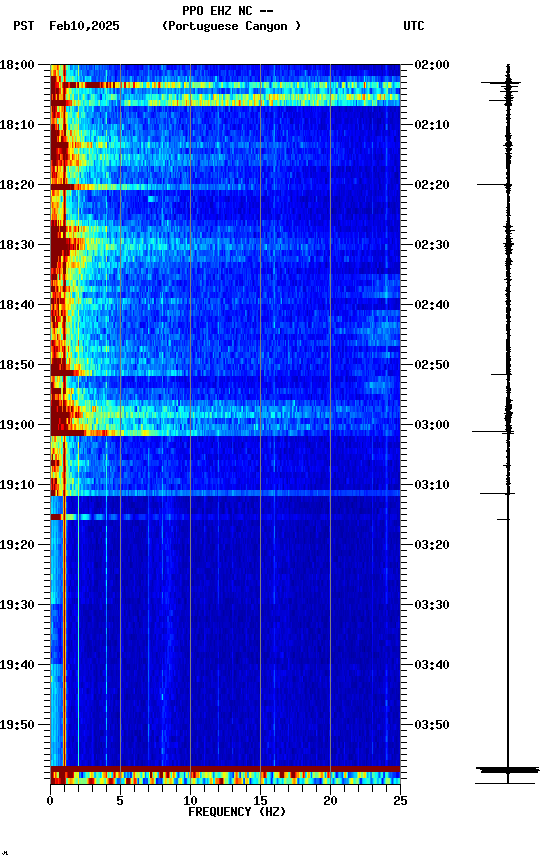Click the large seismogram spike at trace bottom
The image size is (552, 864).
[507, 770]
